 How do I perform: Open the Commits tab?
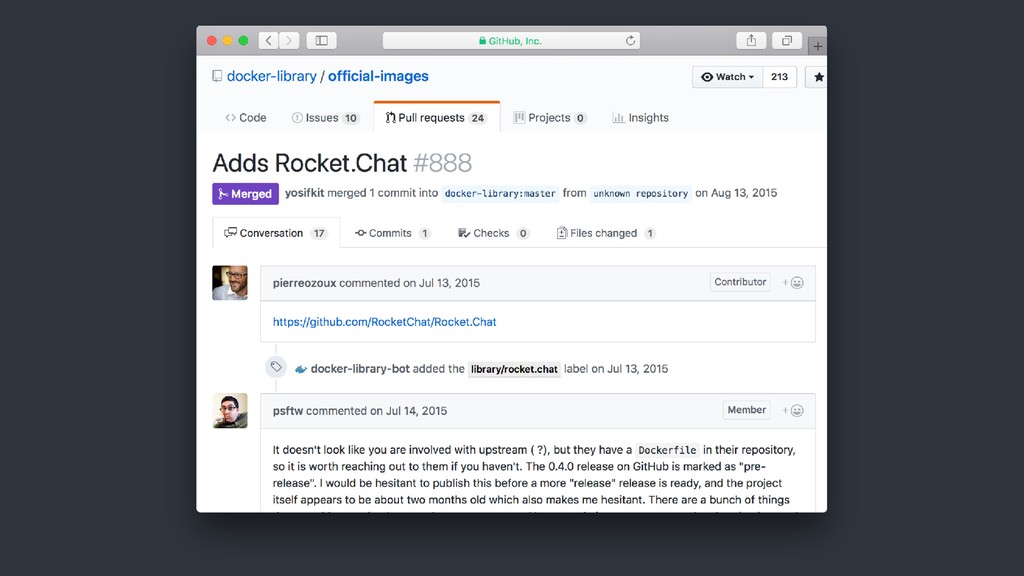click(x=392, y=233)
